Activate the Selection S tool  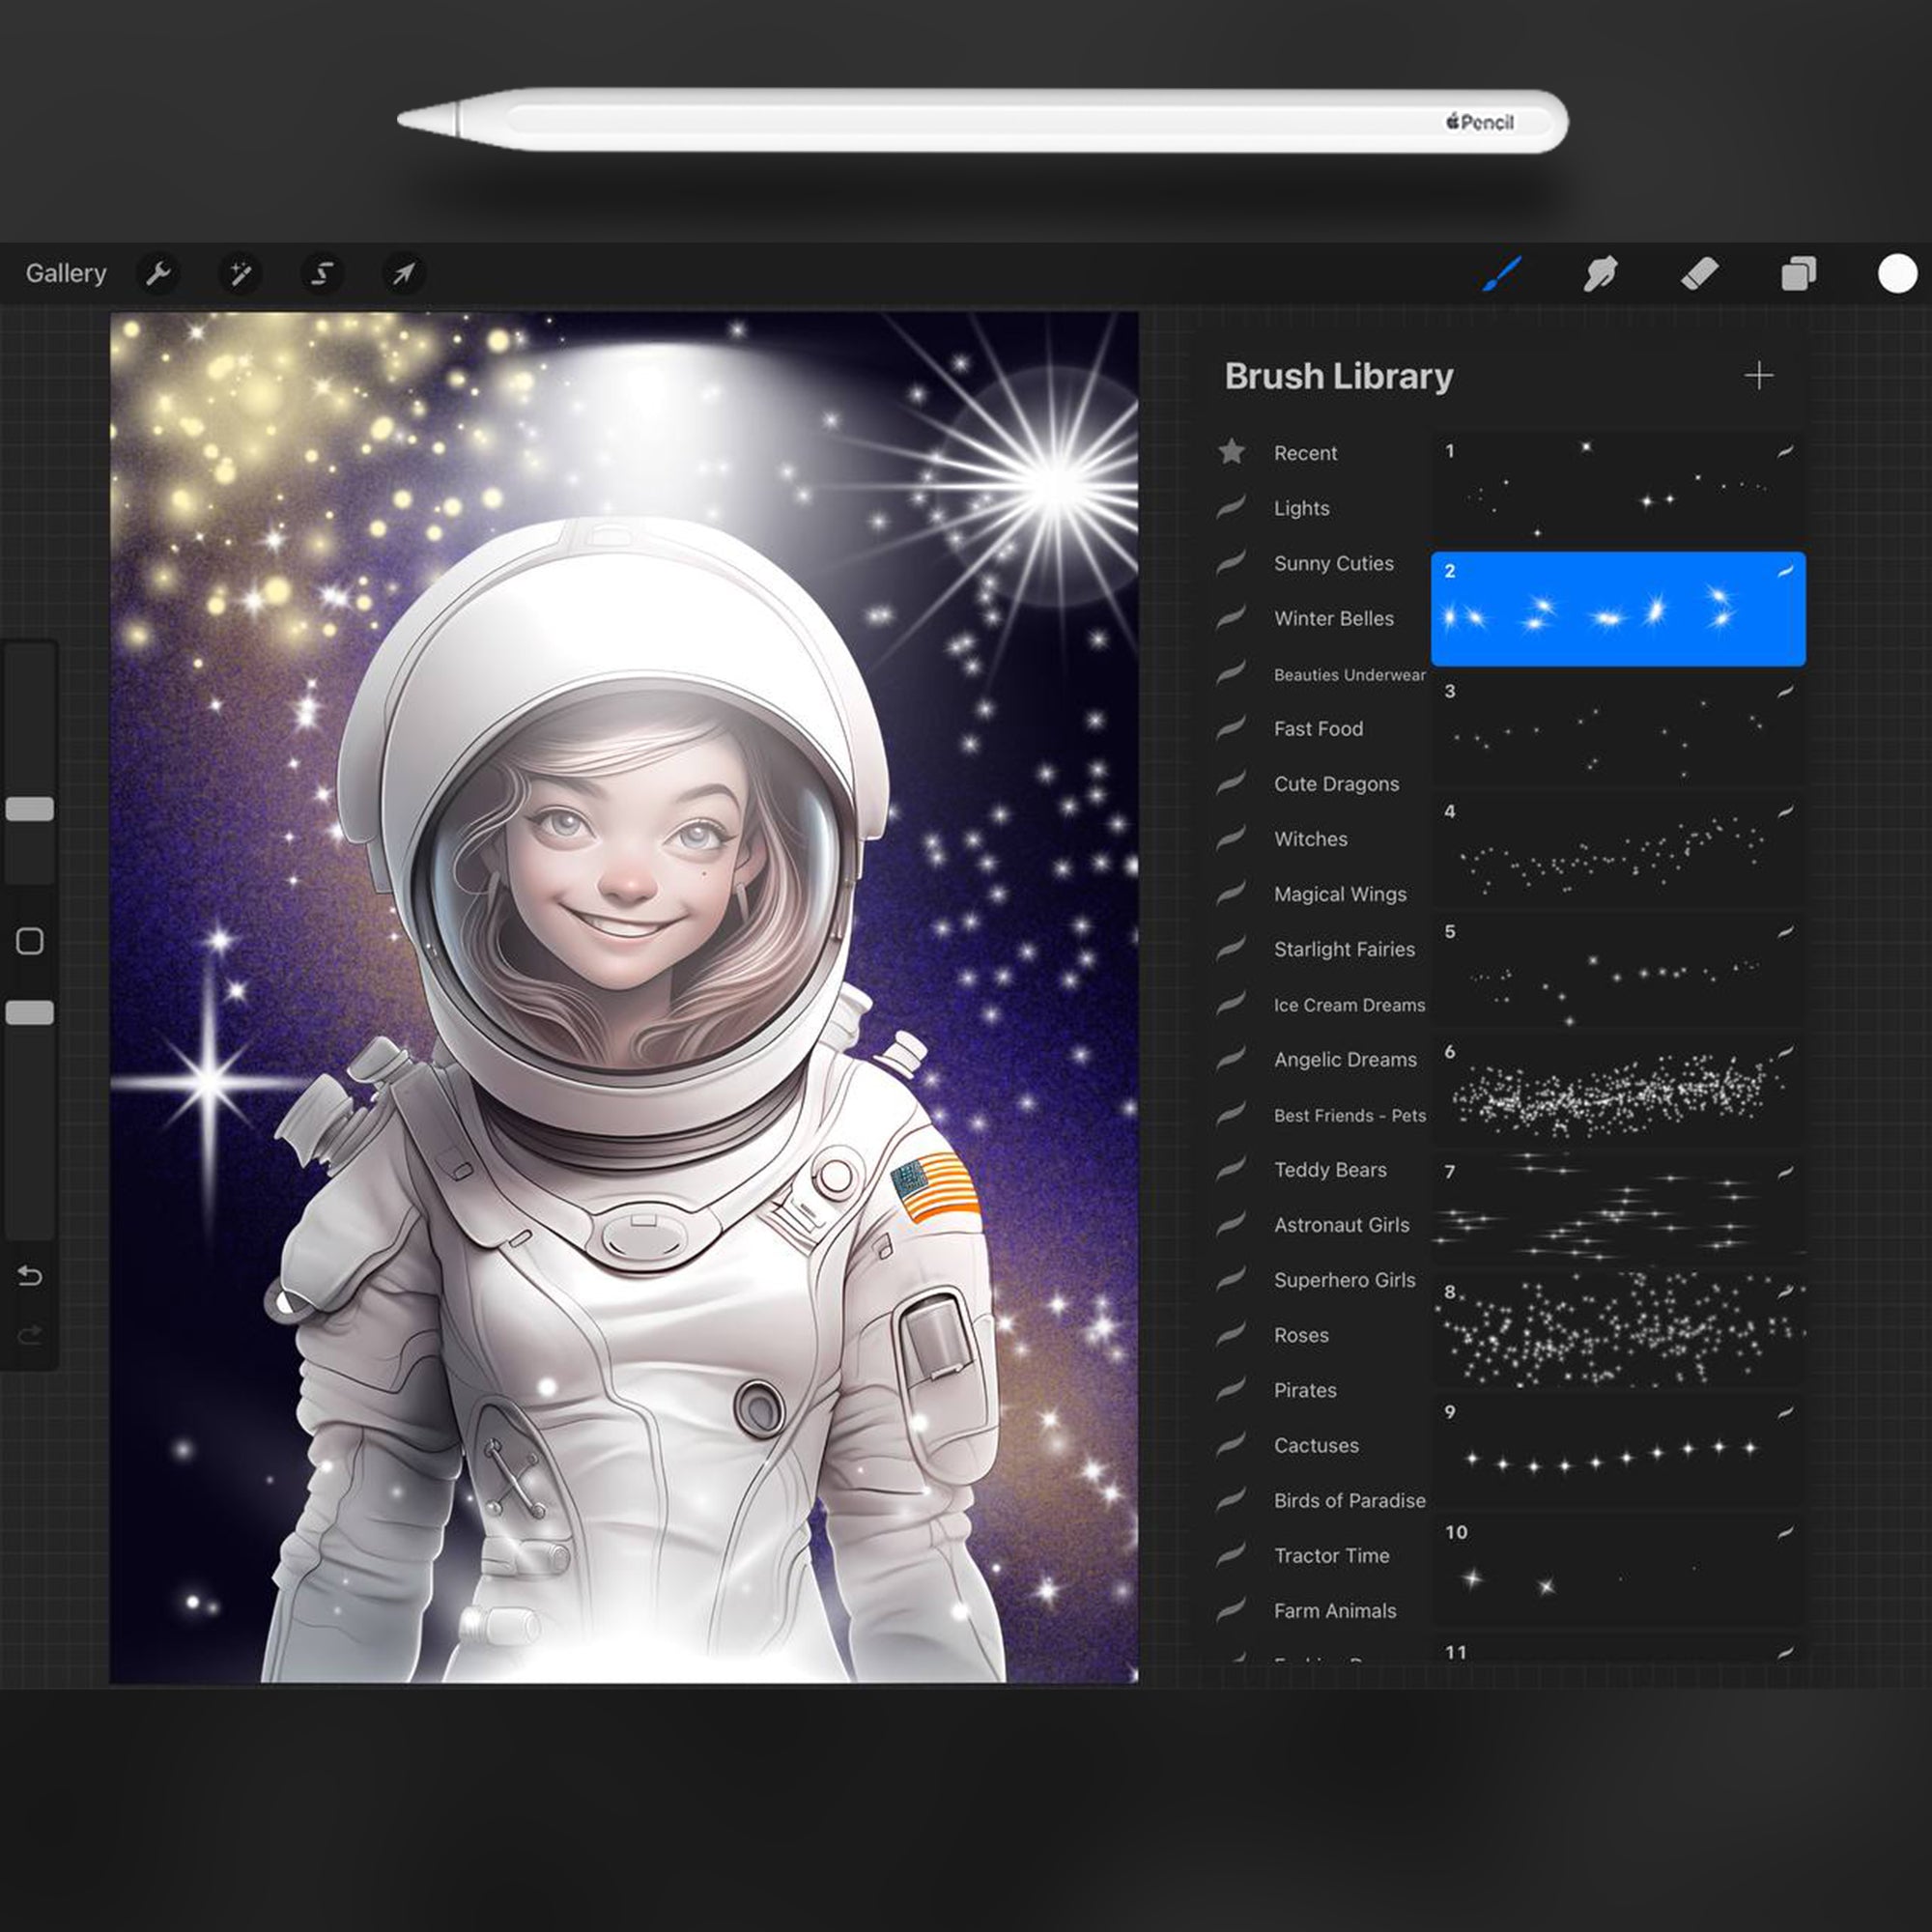322,273
